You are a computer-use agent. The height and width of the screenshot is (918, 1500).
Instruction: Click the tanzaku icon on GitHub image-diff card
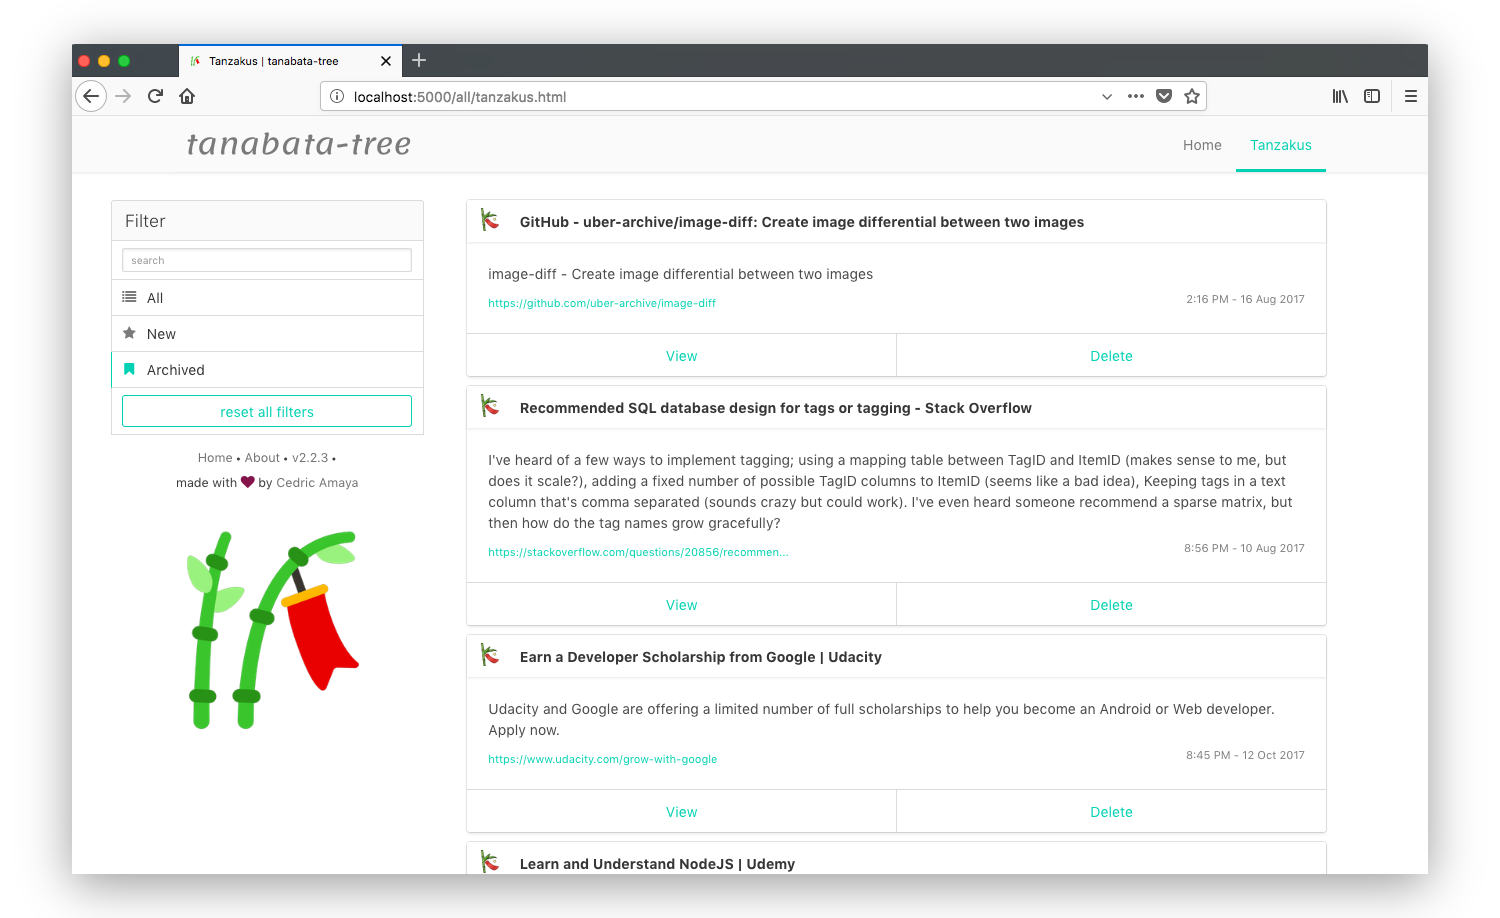coord(490,220)
